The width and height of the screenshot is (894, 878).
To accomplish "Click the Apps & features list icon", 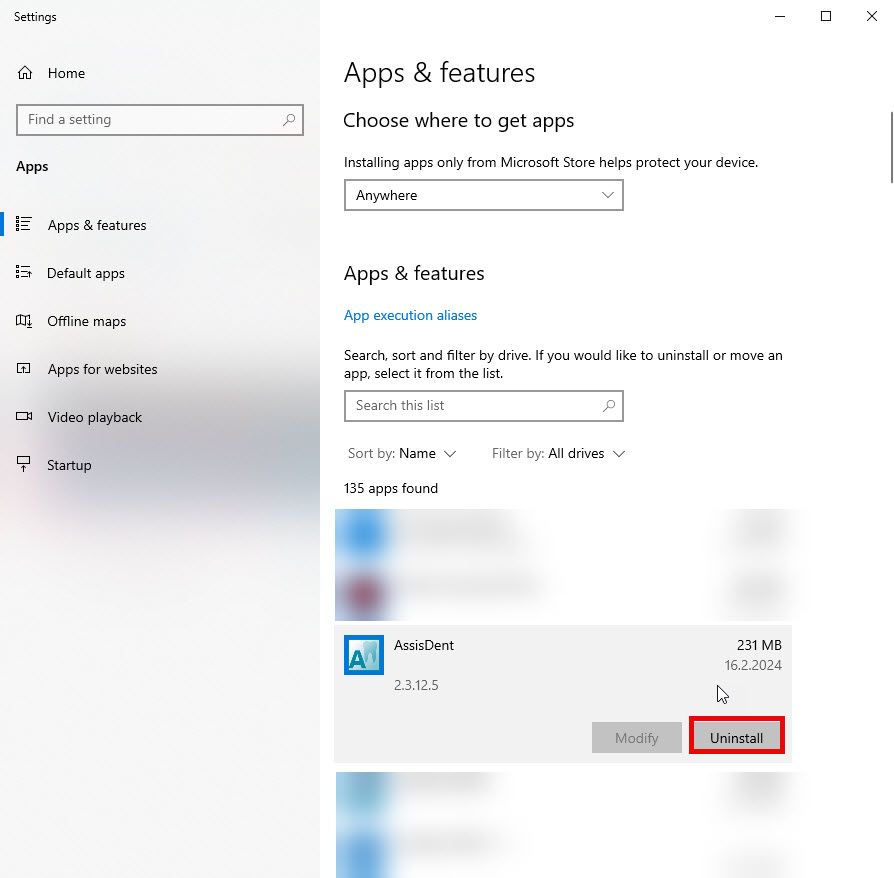I will pos(23,224).
